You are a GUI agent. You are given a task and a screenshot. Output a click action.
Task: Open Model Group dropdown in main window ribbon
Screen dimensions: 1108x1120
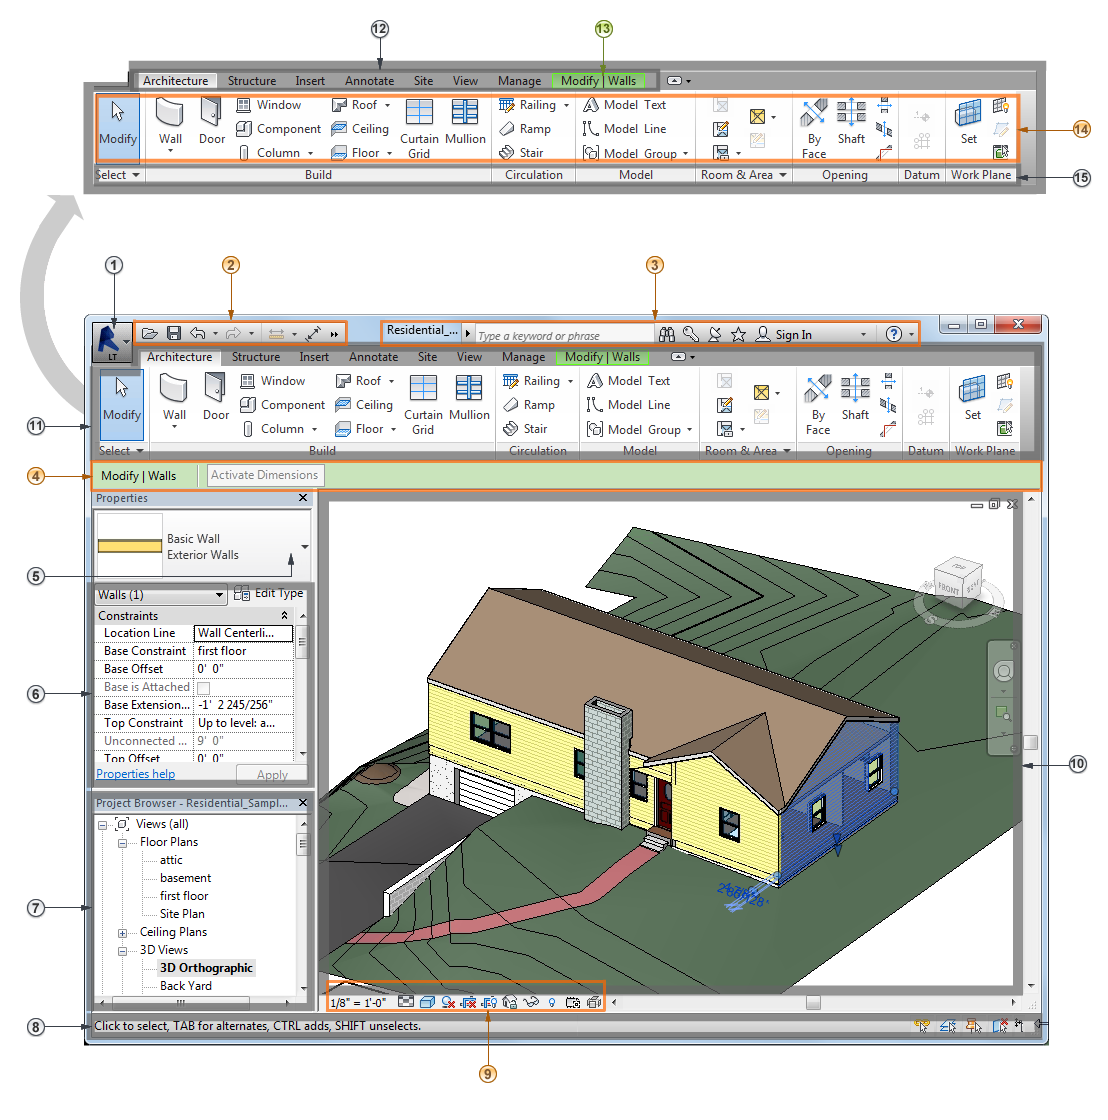689,430
